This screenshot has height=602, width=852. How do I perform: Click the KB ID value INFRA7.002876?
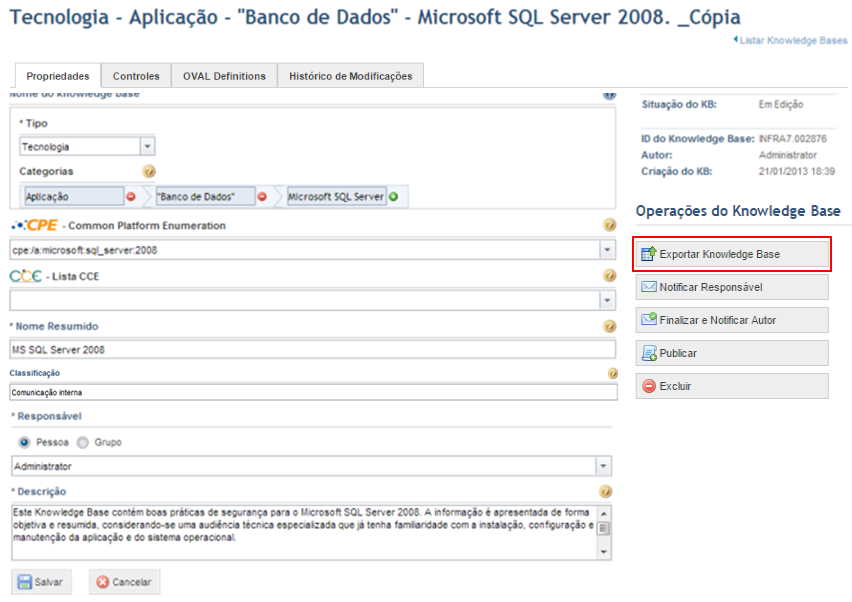click(x=793, y=139)
